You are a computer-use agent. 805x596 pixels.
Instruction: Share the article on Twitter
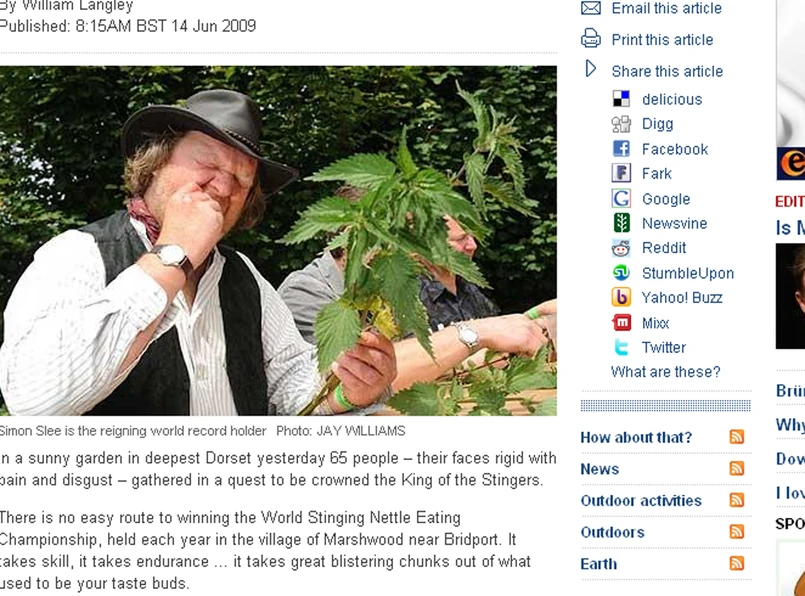click(x=663, y=348)
